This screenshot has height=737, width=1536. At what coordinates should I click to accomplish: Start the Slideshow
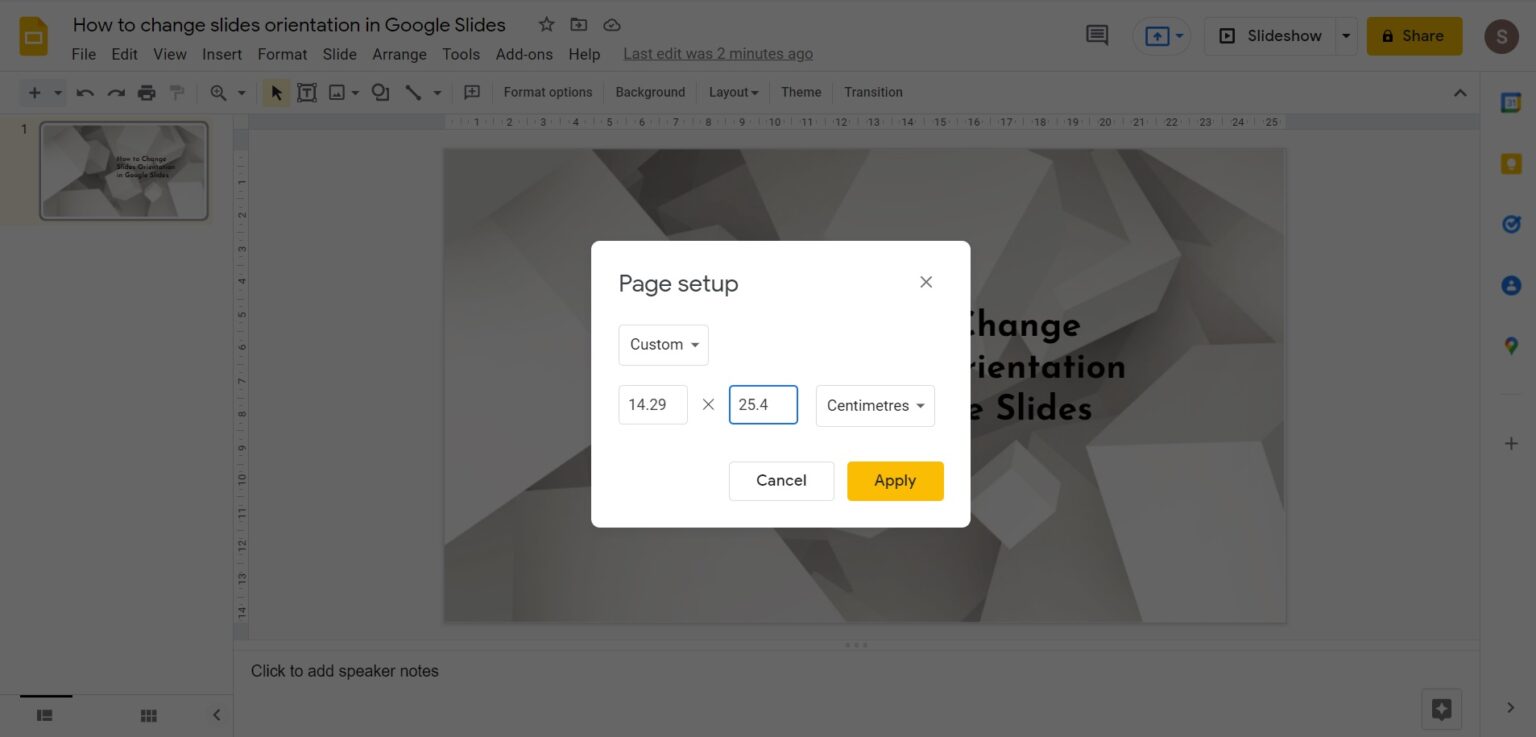click(1270, 36)
